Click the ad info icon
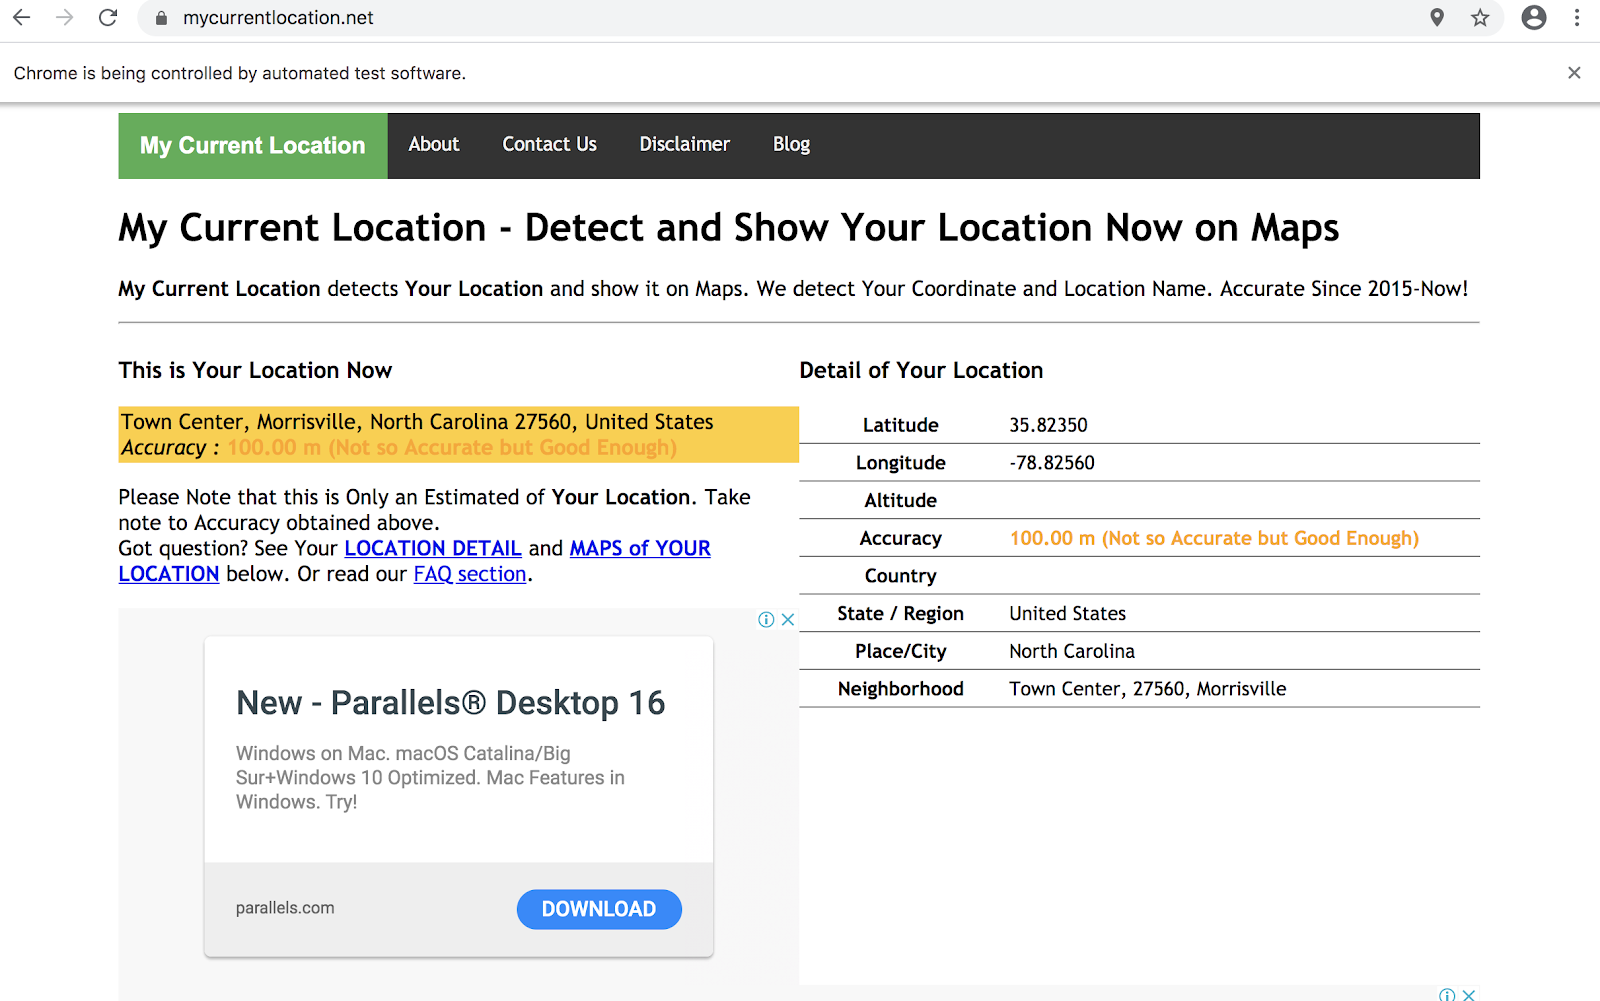 point(766,620)
